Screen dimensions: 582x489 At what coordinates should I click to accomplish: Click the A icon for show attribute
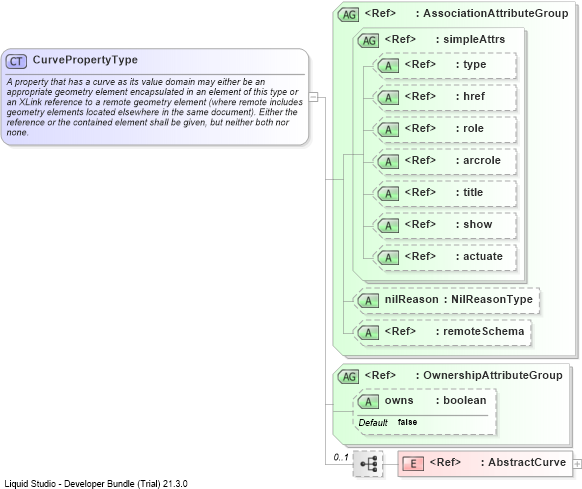(388, 225)
